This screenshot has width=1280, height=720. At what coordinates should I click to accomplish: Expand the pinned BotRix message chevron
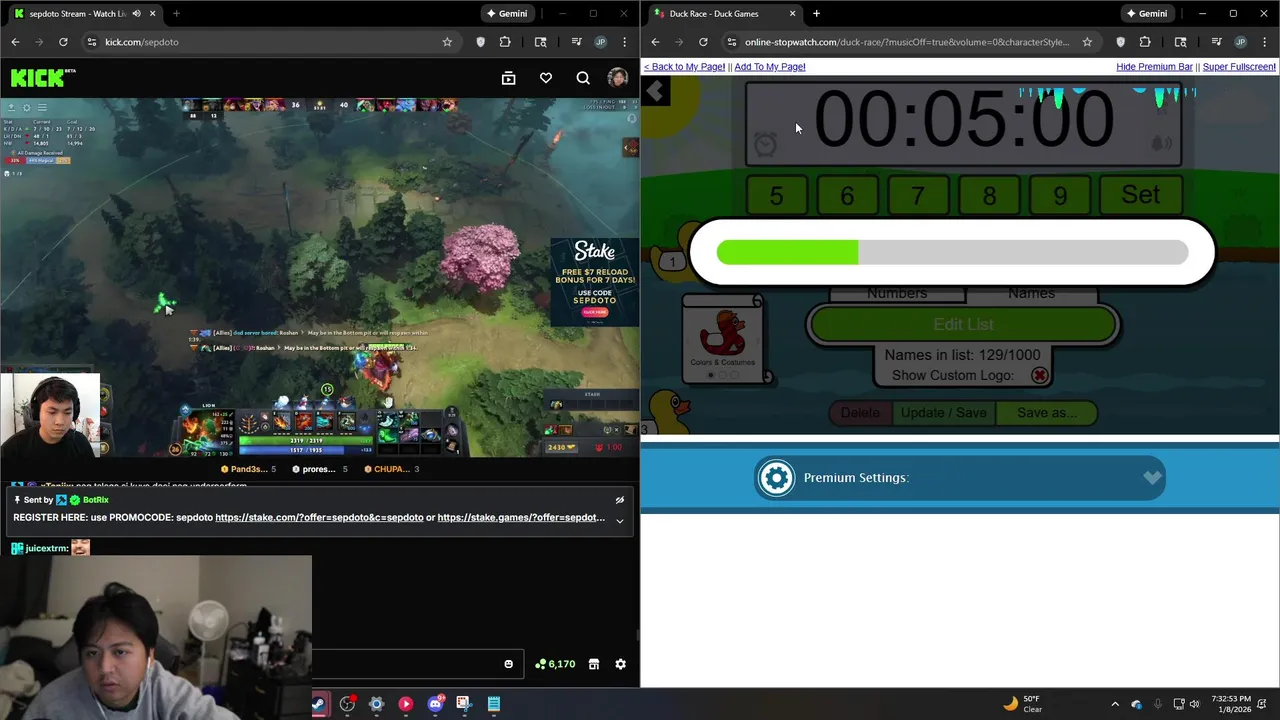619,520
